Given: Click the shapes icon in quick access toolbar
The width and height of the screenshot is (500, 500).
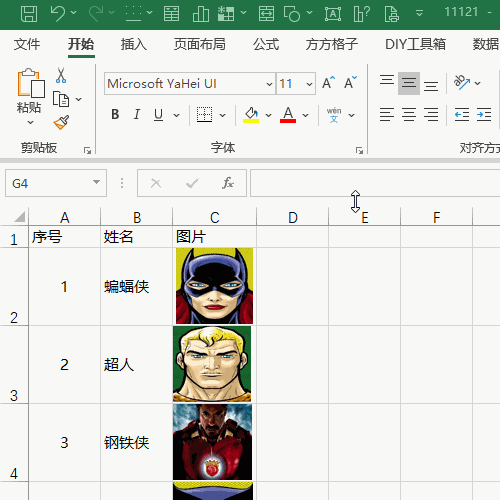Looking at the screenshot, I should (292, 14).
